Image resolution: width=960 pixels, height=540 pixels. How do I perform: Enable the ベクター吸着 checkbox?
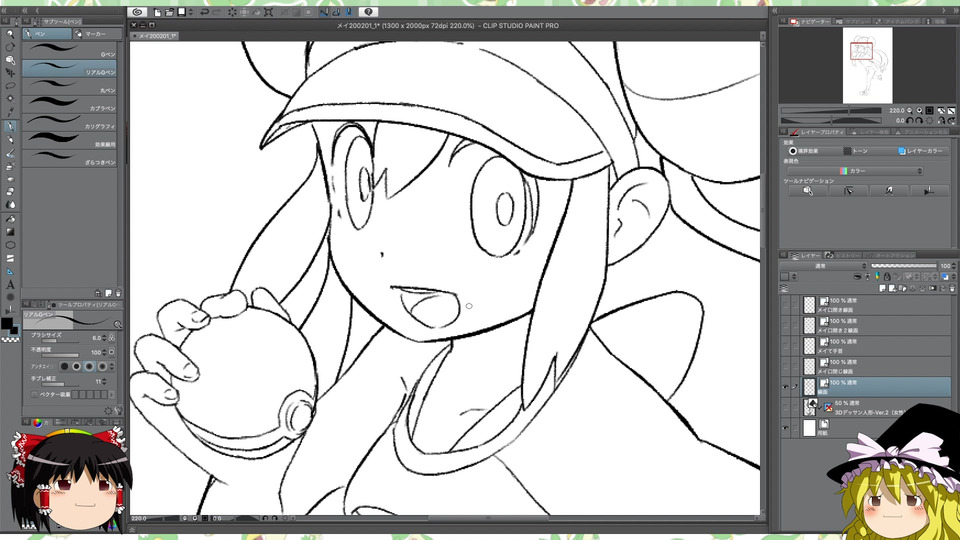[34, 395]
